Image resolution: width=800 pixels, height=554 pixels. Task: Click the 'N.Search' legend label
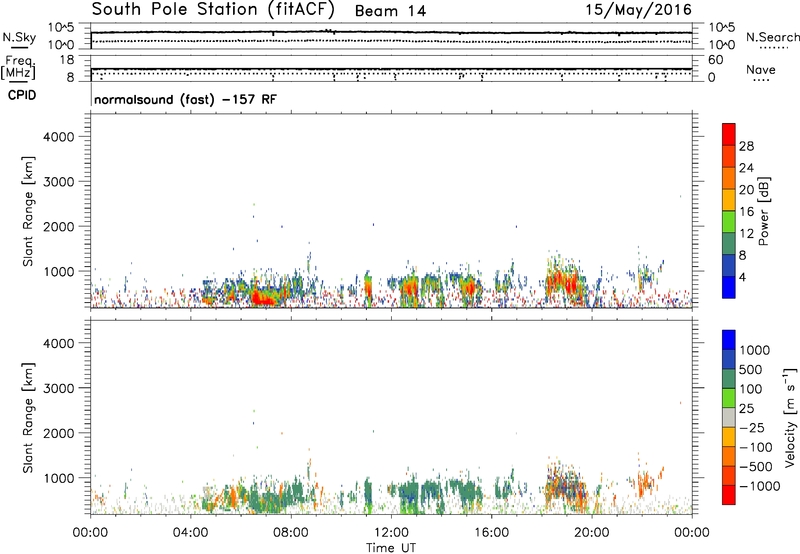coord(772,37)
